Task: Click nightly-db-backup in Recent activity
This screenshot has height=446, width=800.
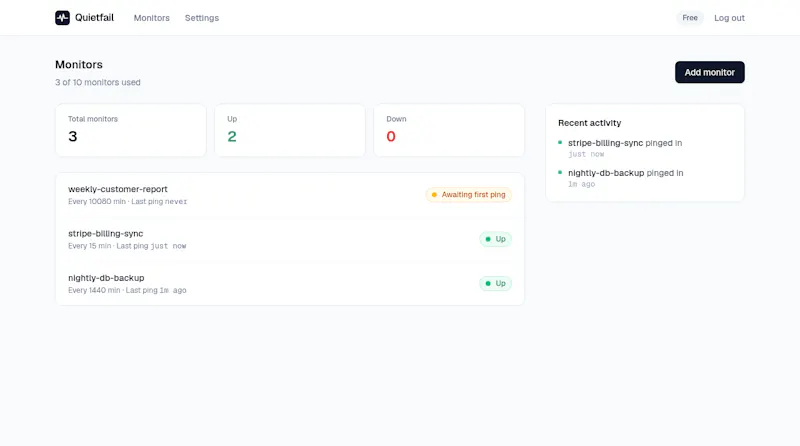Action: [x=606, y=173]
